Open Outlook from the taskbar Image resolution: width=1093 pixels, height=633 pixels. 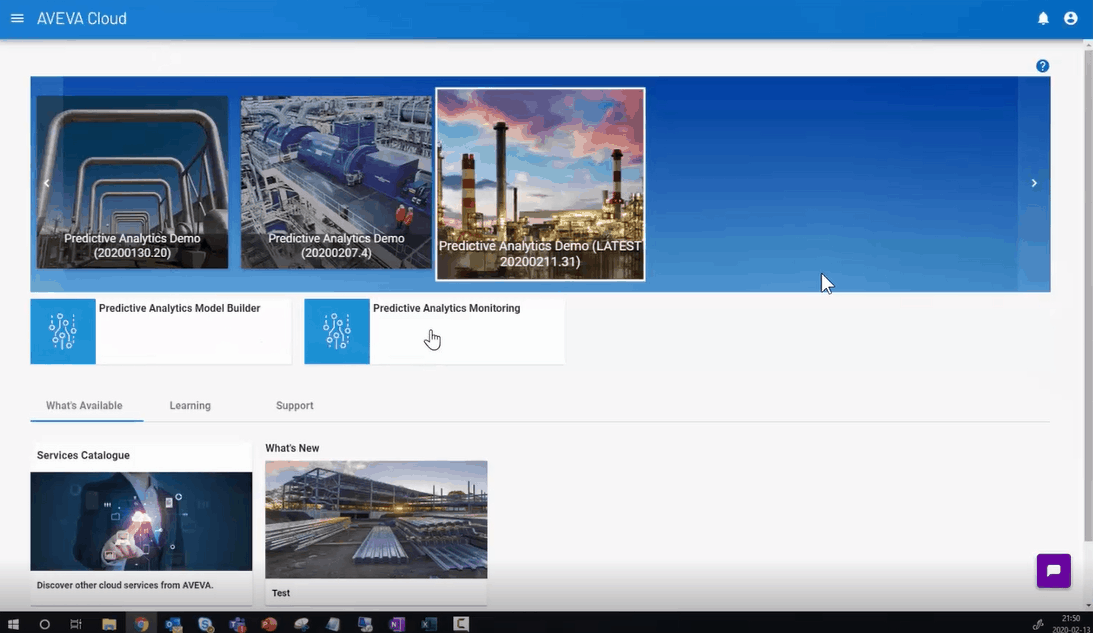173,624
